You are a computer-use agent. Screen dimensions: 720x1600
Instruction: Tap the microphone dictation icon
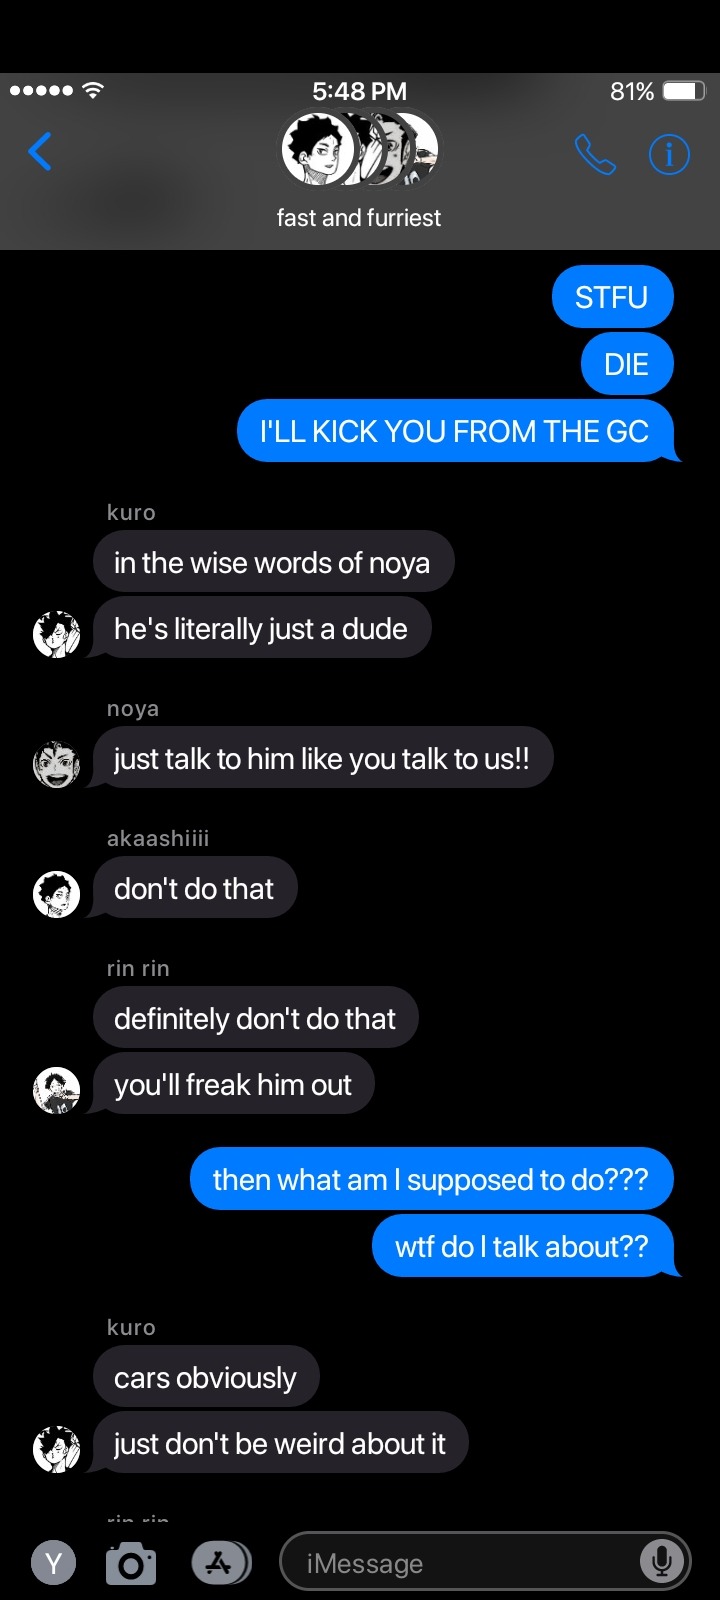point(661,1561)
